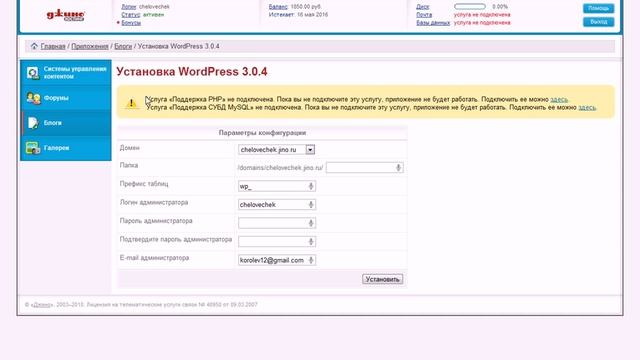The width and height of the screenshot is (640, 360).
Task: Click the Галереи sidebar icon
Action: [33, 148]
